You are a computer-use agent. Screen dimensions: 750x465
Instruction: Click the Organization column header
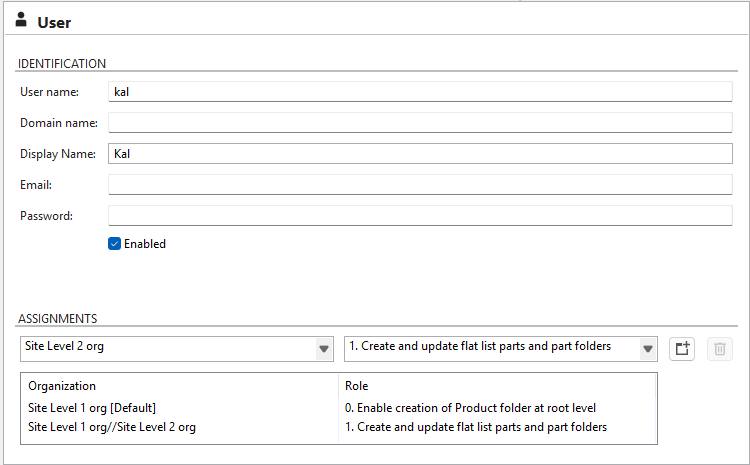coord(62,385)
